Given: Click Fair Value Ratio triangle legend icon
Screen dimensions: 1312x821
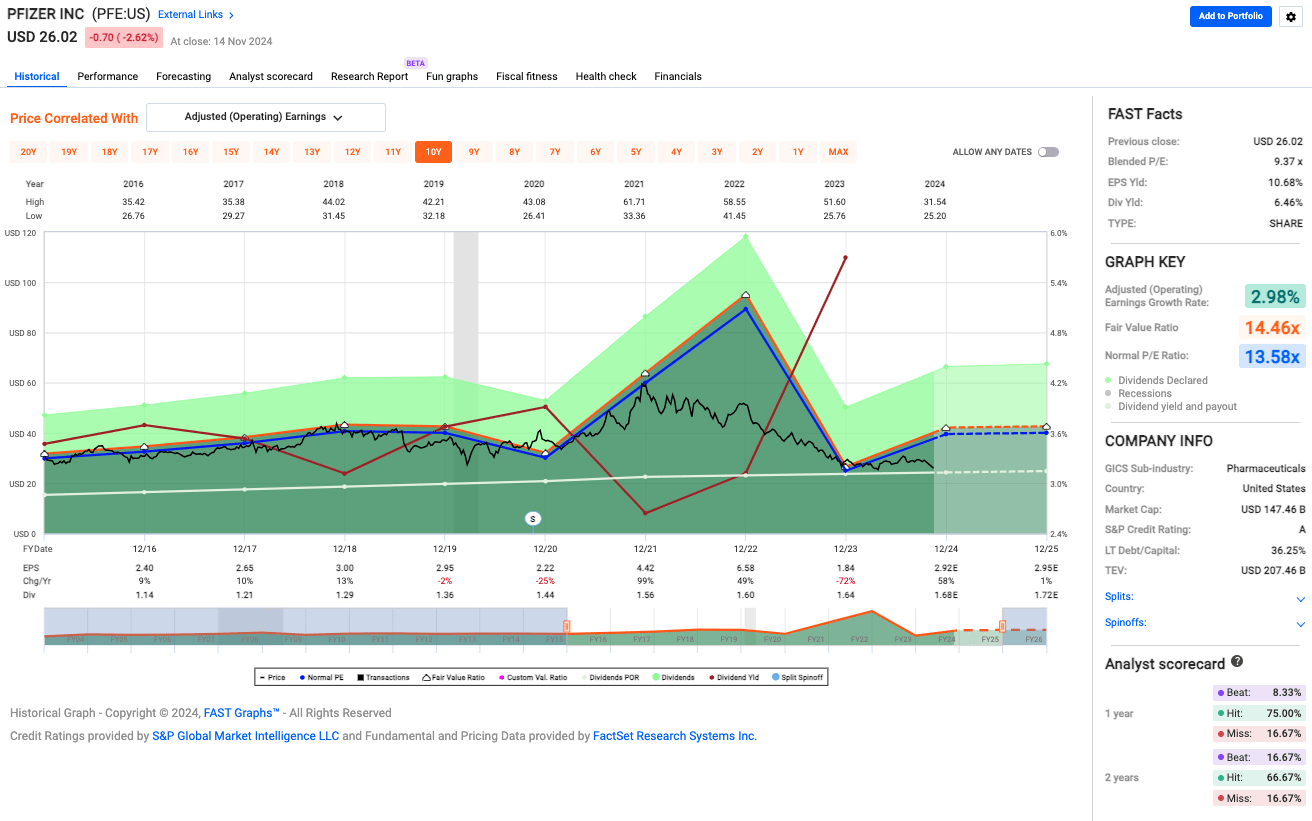Looking at the screenshot, I should pyautogui.click(x=427, y=678).
